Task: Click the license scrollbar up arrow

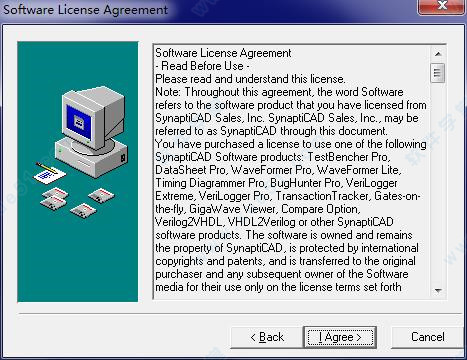Action: (438, 53)
